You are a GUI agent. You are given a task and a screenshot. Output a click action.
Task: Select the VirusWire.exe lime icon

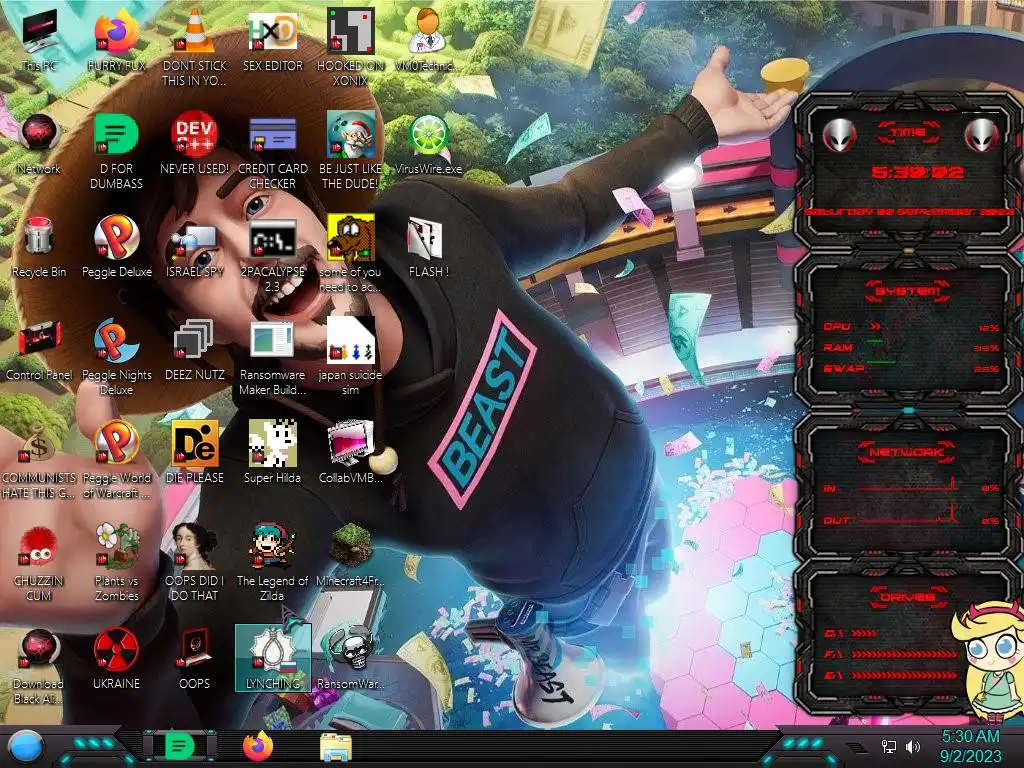[428, 144]
